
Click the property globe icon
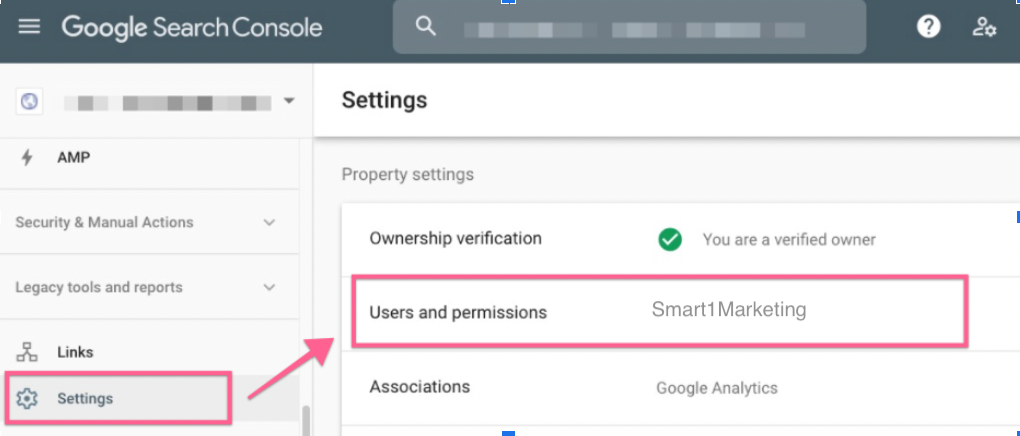click(x=30, y=101)
